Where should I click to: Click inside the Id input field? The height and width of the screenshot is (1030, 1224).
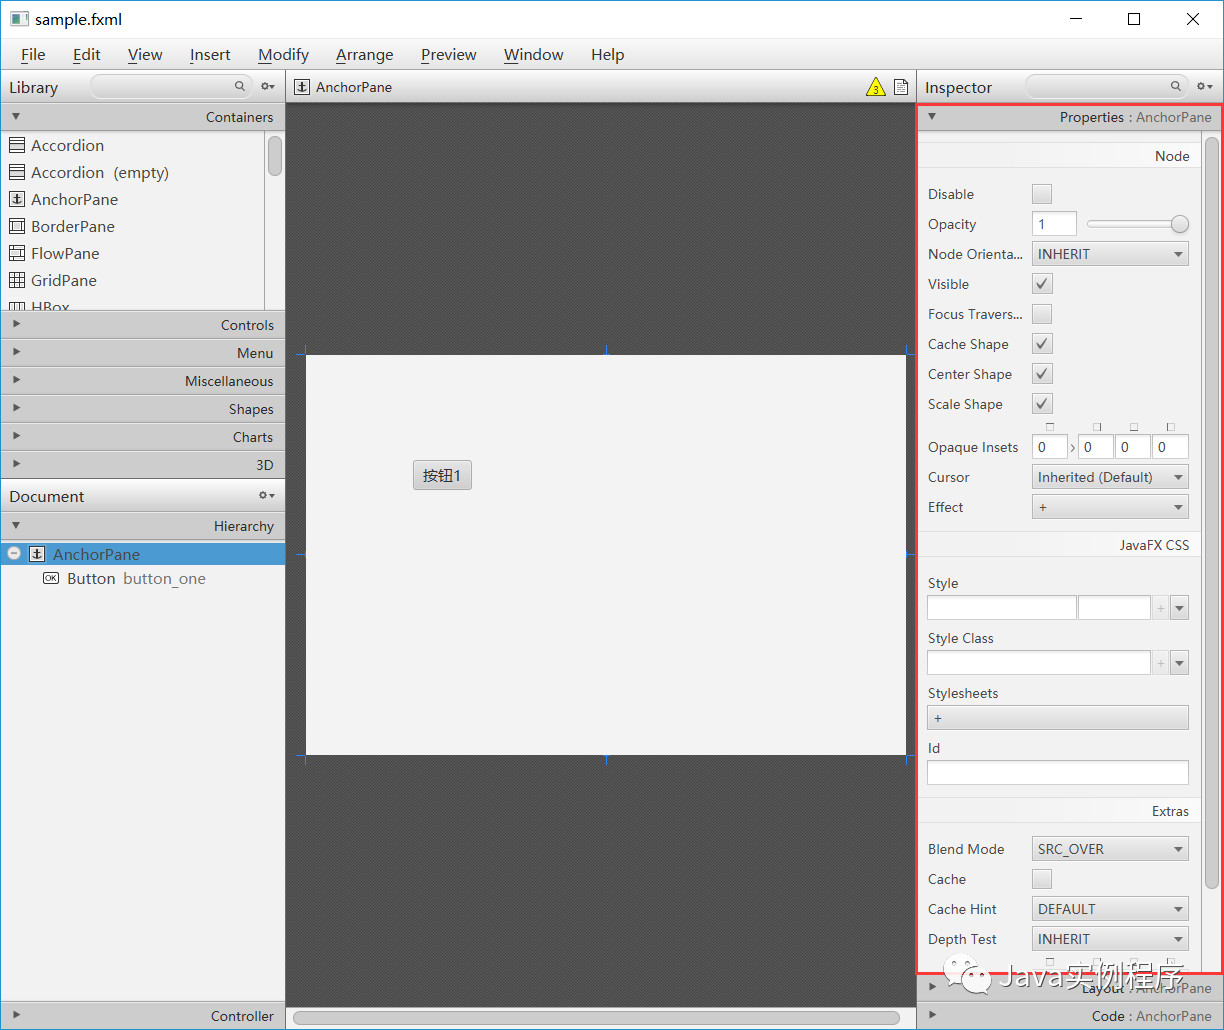pyautogui.click(x=1057, y=772)
